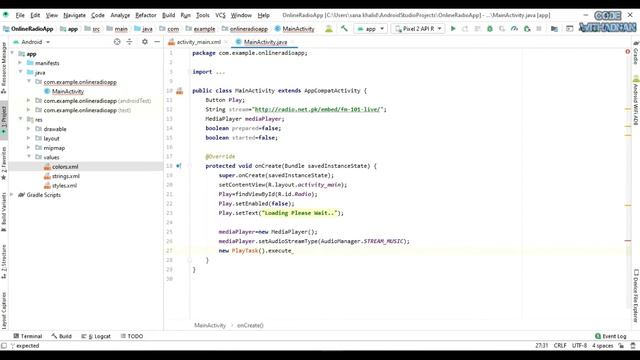
Task: Toggle the Project side tool button
Action: (4, 120)
